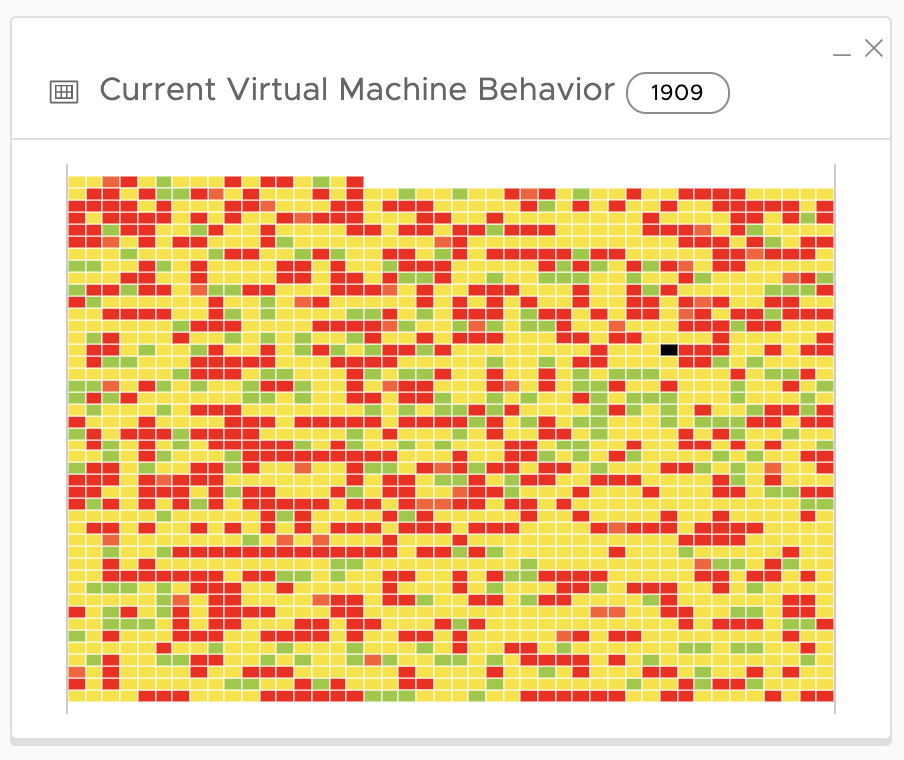Choose the red cell two cells right of the black cell
The height and width of the screenshot is (760, 904).
coord(704,350)
